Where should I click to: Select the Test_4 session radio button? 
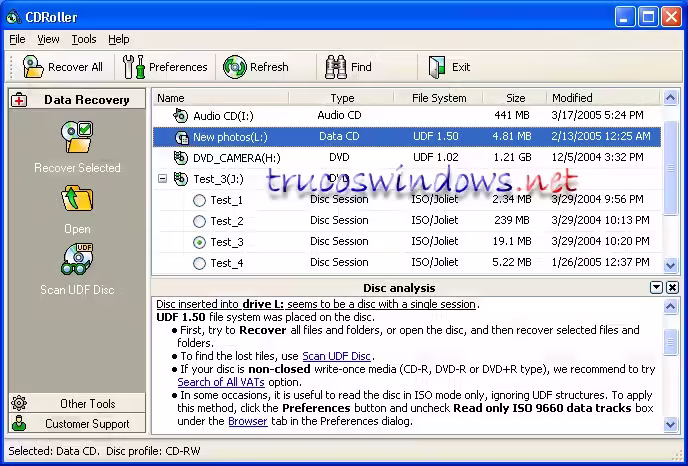[199, 263]
